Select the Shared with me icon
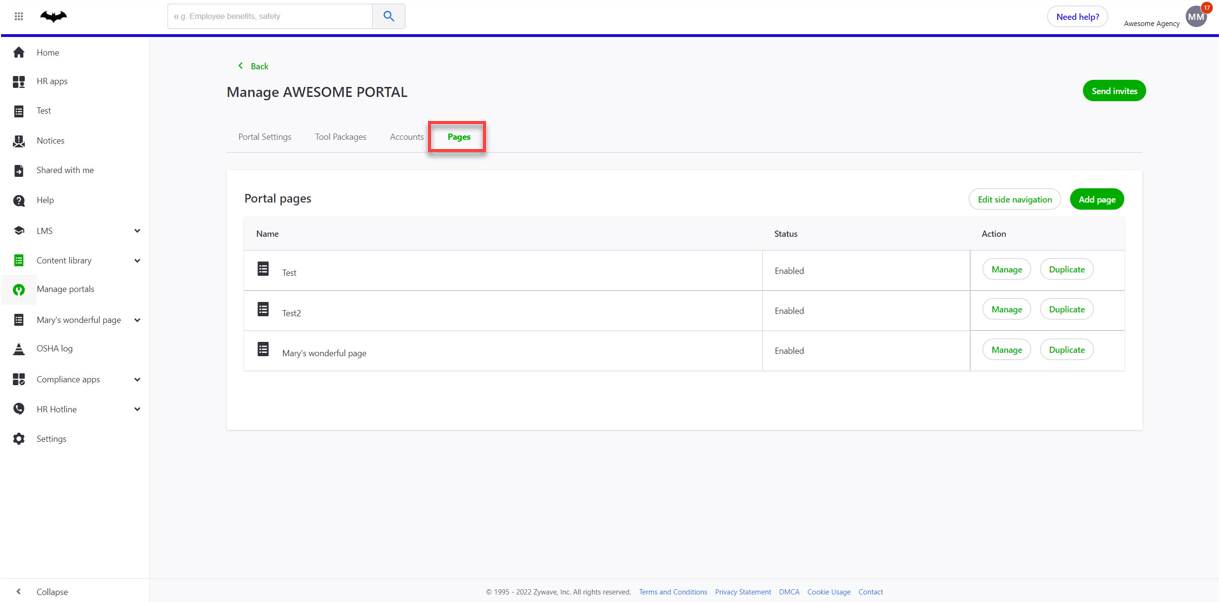The height and width of the screenshot is (602, 1219). (x=17, y=170)
